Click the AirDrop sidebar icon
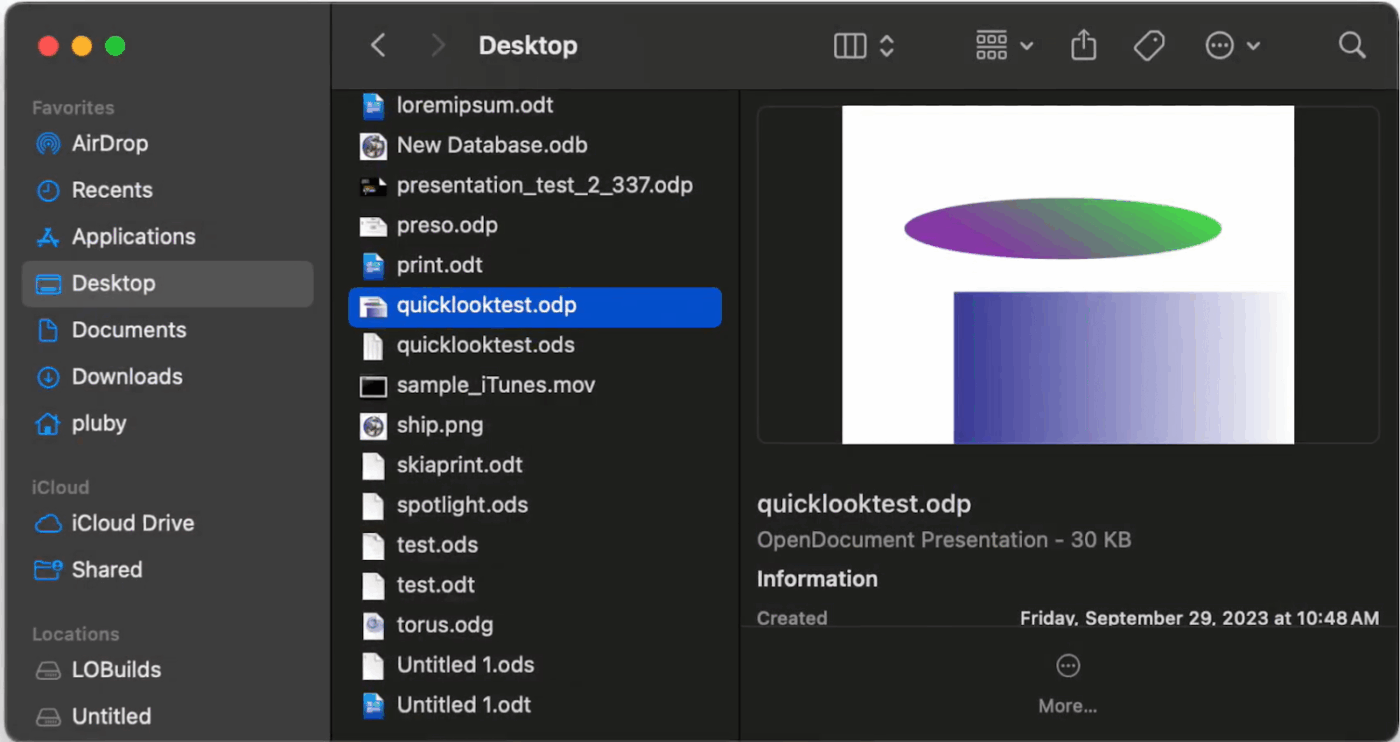The image size is (1400, 742). tap(47, 144)
